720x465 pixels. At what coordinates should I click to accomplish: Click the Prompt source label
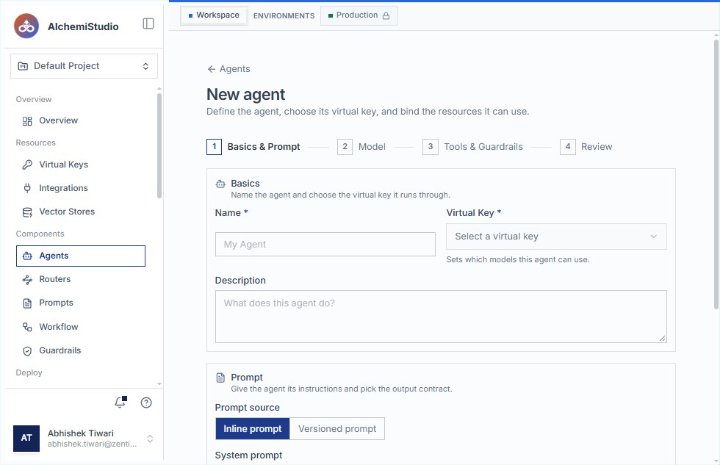[247, 408]
